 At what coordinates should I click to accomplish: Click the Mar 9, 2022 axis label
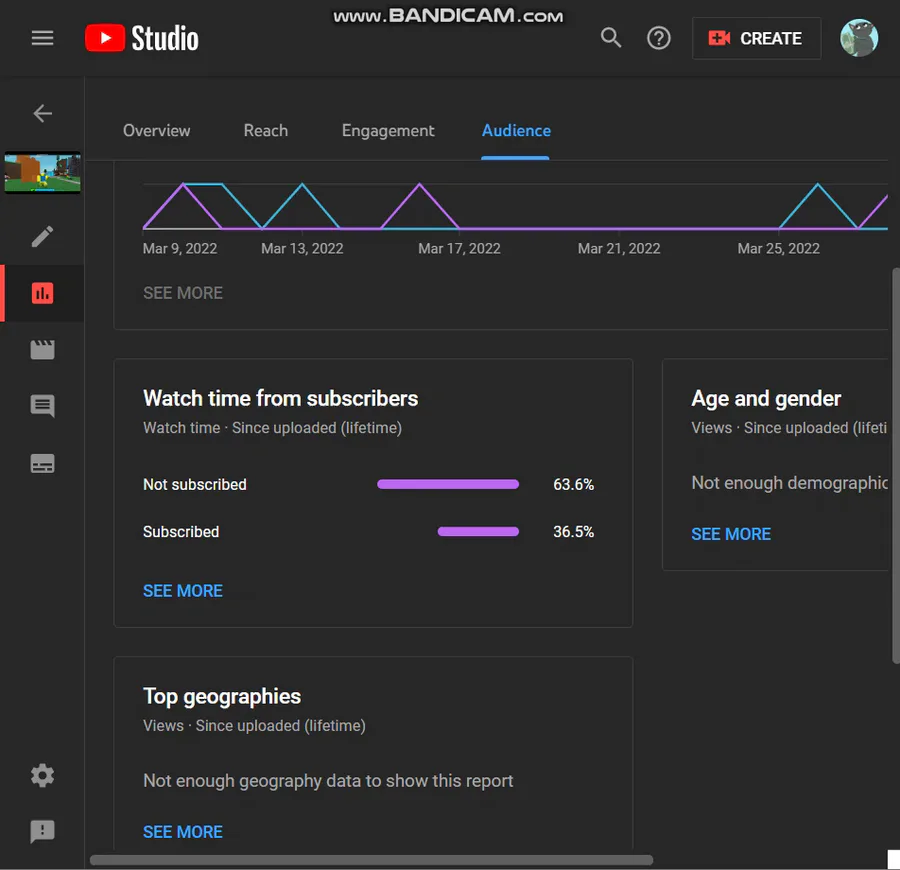click(x=180, y=248)
